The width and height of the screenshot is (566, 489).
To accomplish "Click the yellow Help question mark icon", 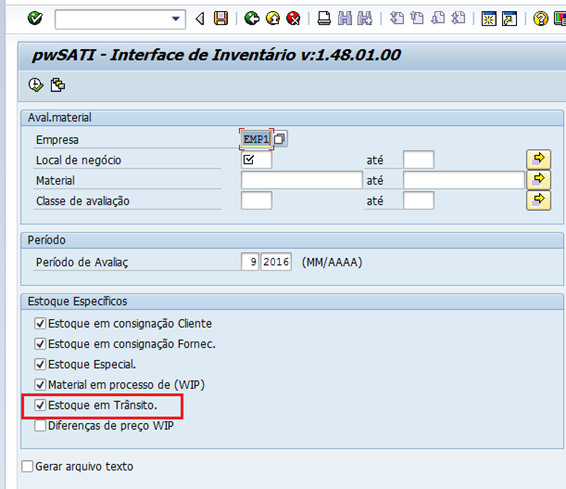I will click(x=540, y=18).
